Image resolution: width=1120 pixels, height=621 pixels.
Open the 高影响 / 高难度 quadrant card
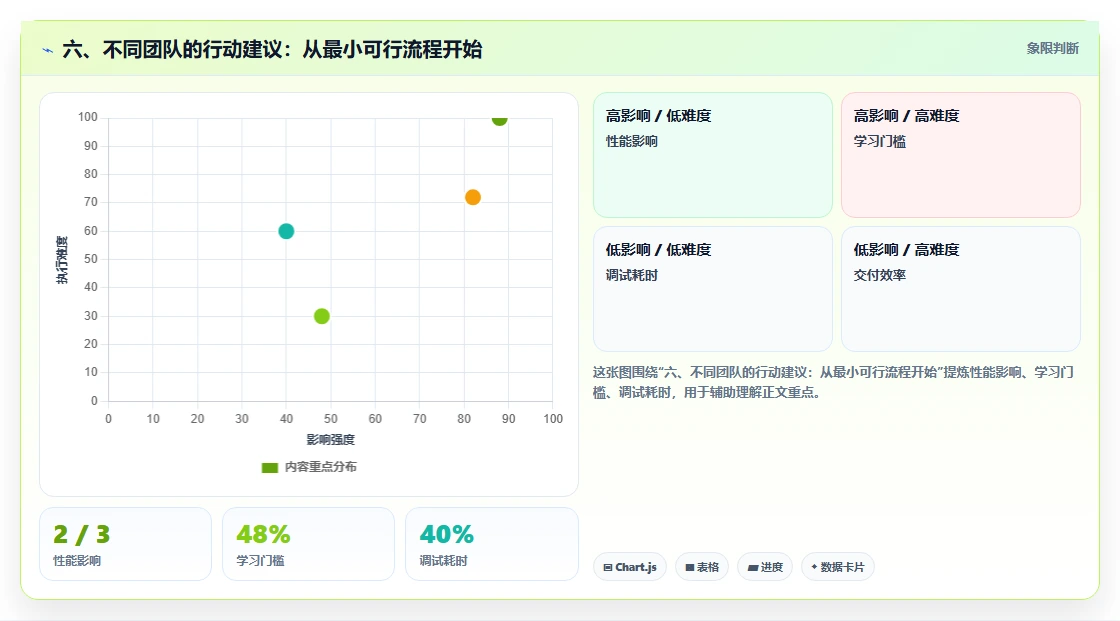tap(961, 155)
